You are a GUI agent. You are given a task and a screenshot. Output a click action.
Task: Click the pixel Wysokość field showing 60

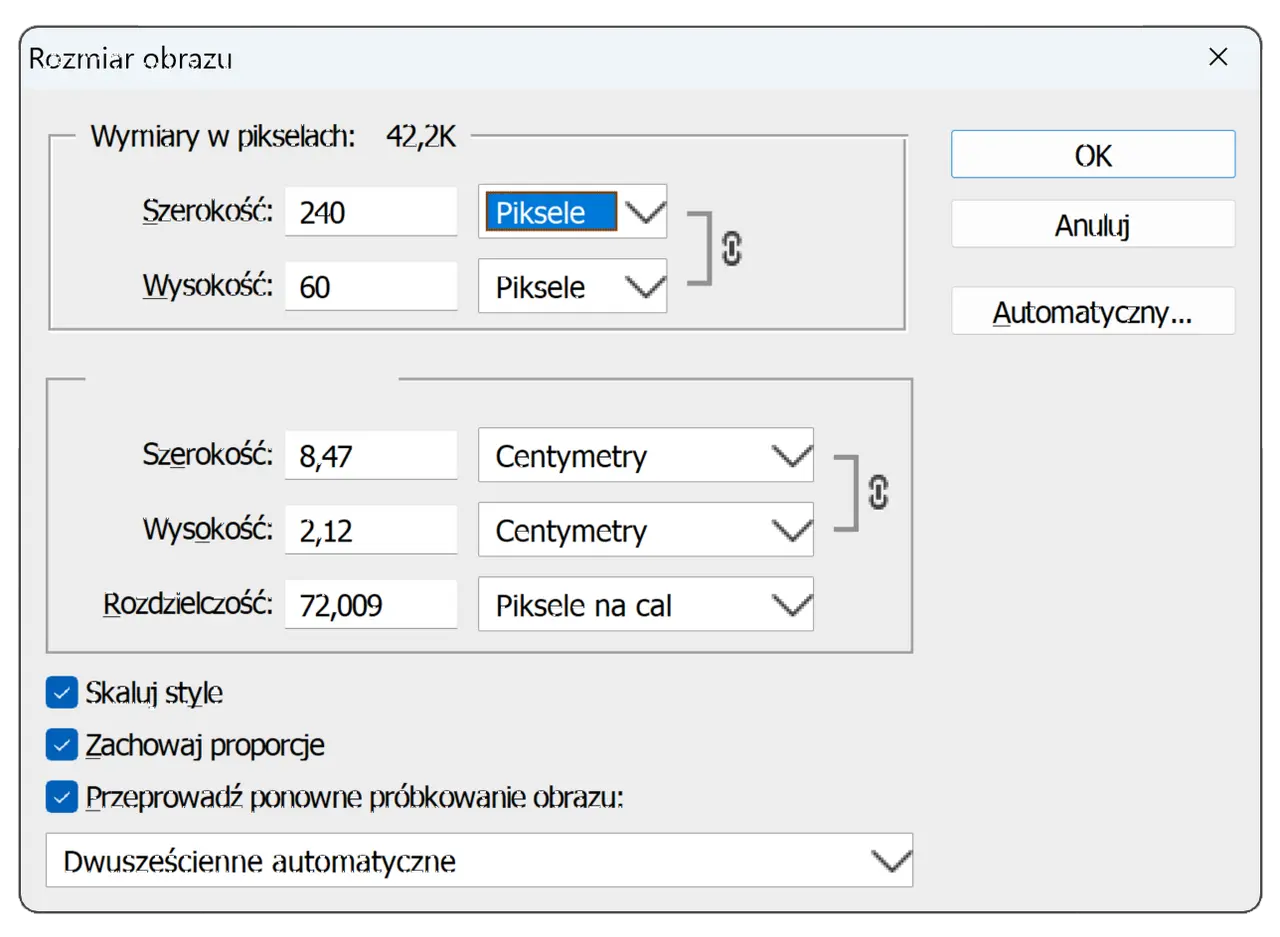(371, 286)
